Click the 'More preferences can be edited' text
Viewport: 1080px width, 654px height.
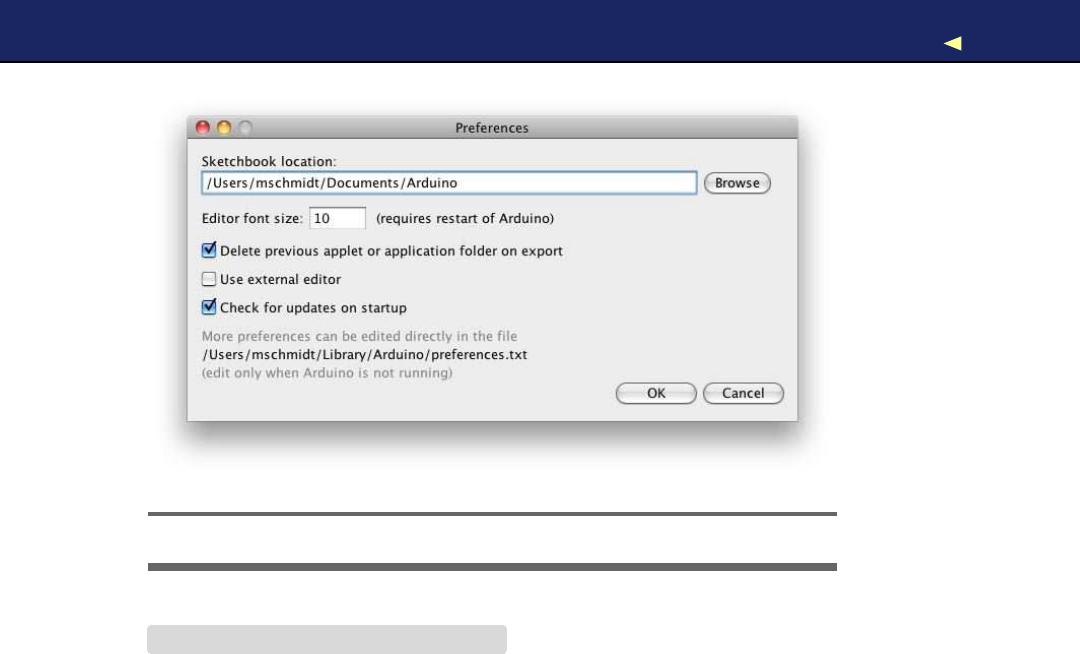pyautogui.click(x=360, y=336)
